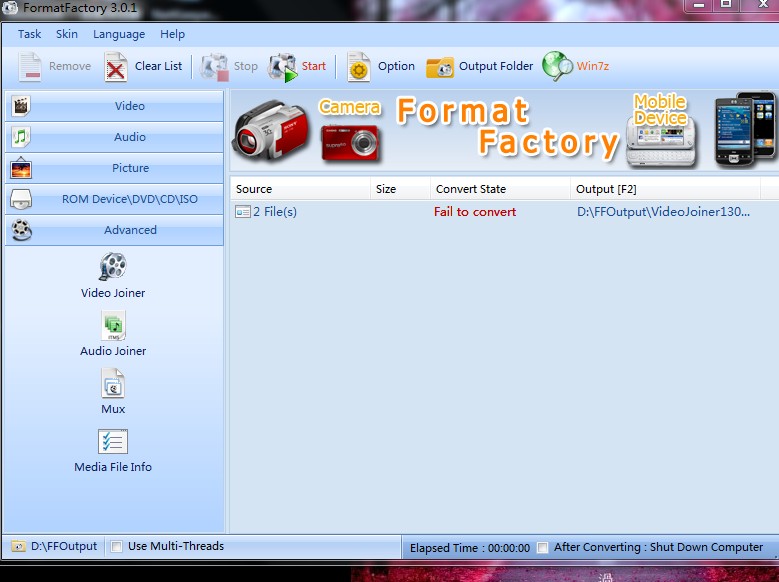Click the Clear List toolbar icon
This screenshot has height=582, width=779.
coord(117,67)
